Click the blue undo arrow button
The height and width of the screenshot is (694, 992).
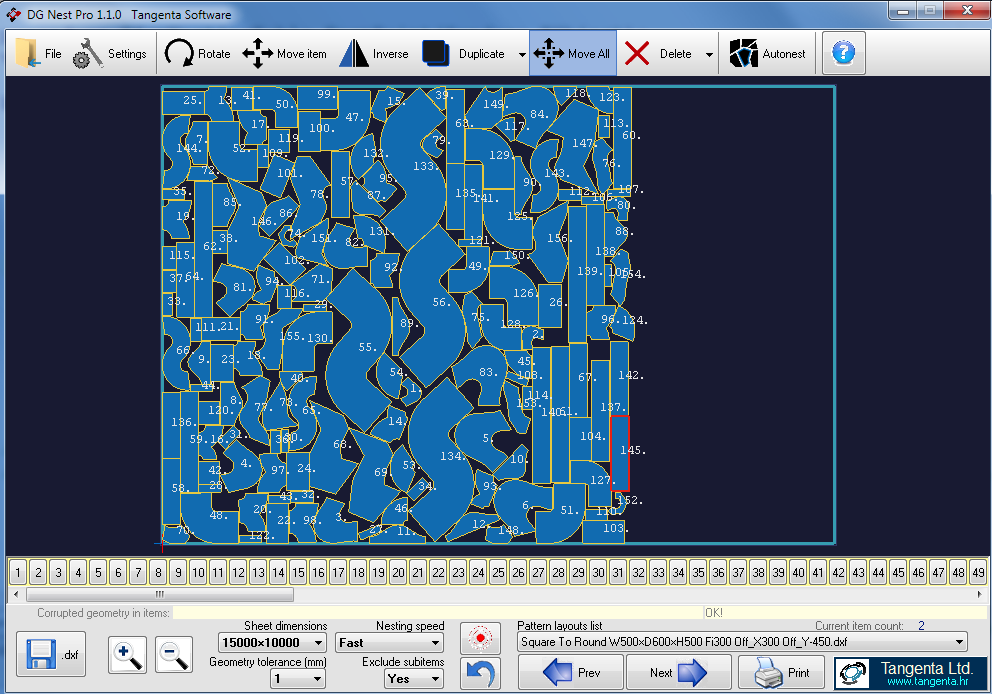pos(480,673)
